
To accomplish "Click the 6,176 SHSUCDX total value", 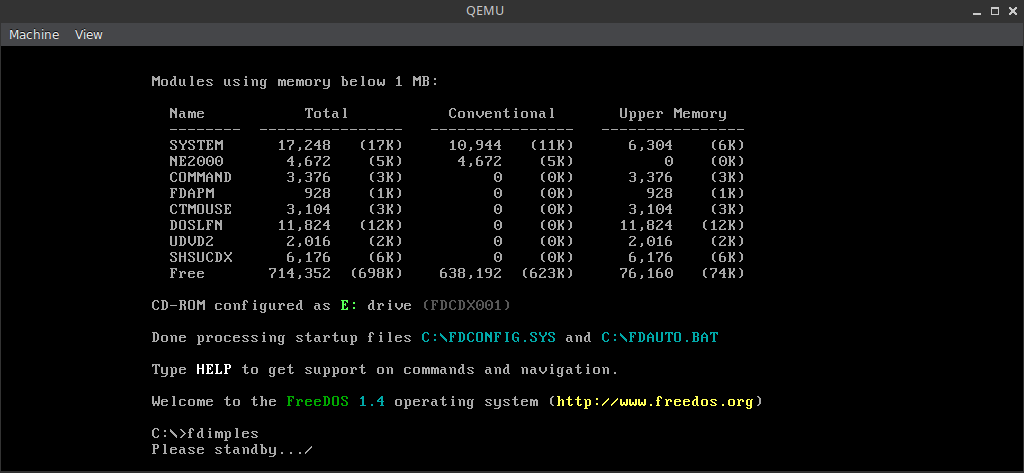I will coord(308,257).
